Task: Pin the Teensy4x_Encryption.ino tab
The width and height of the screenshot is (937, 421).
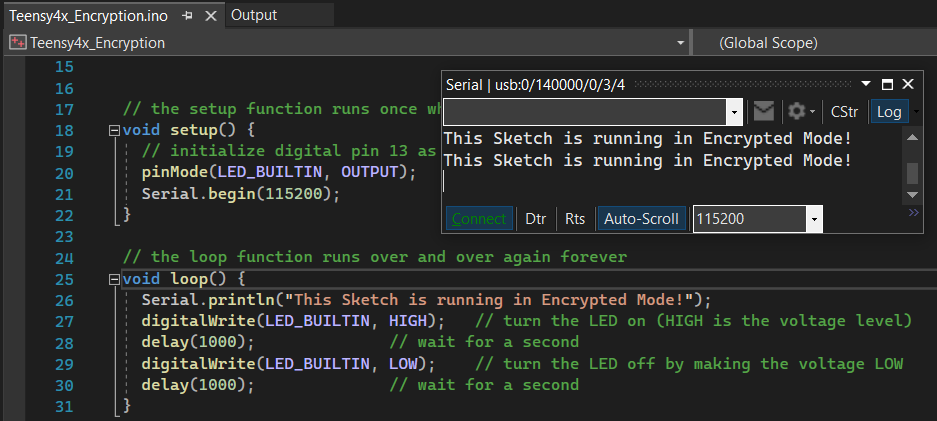Action: point(188,16)
